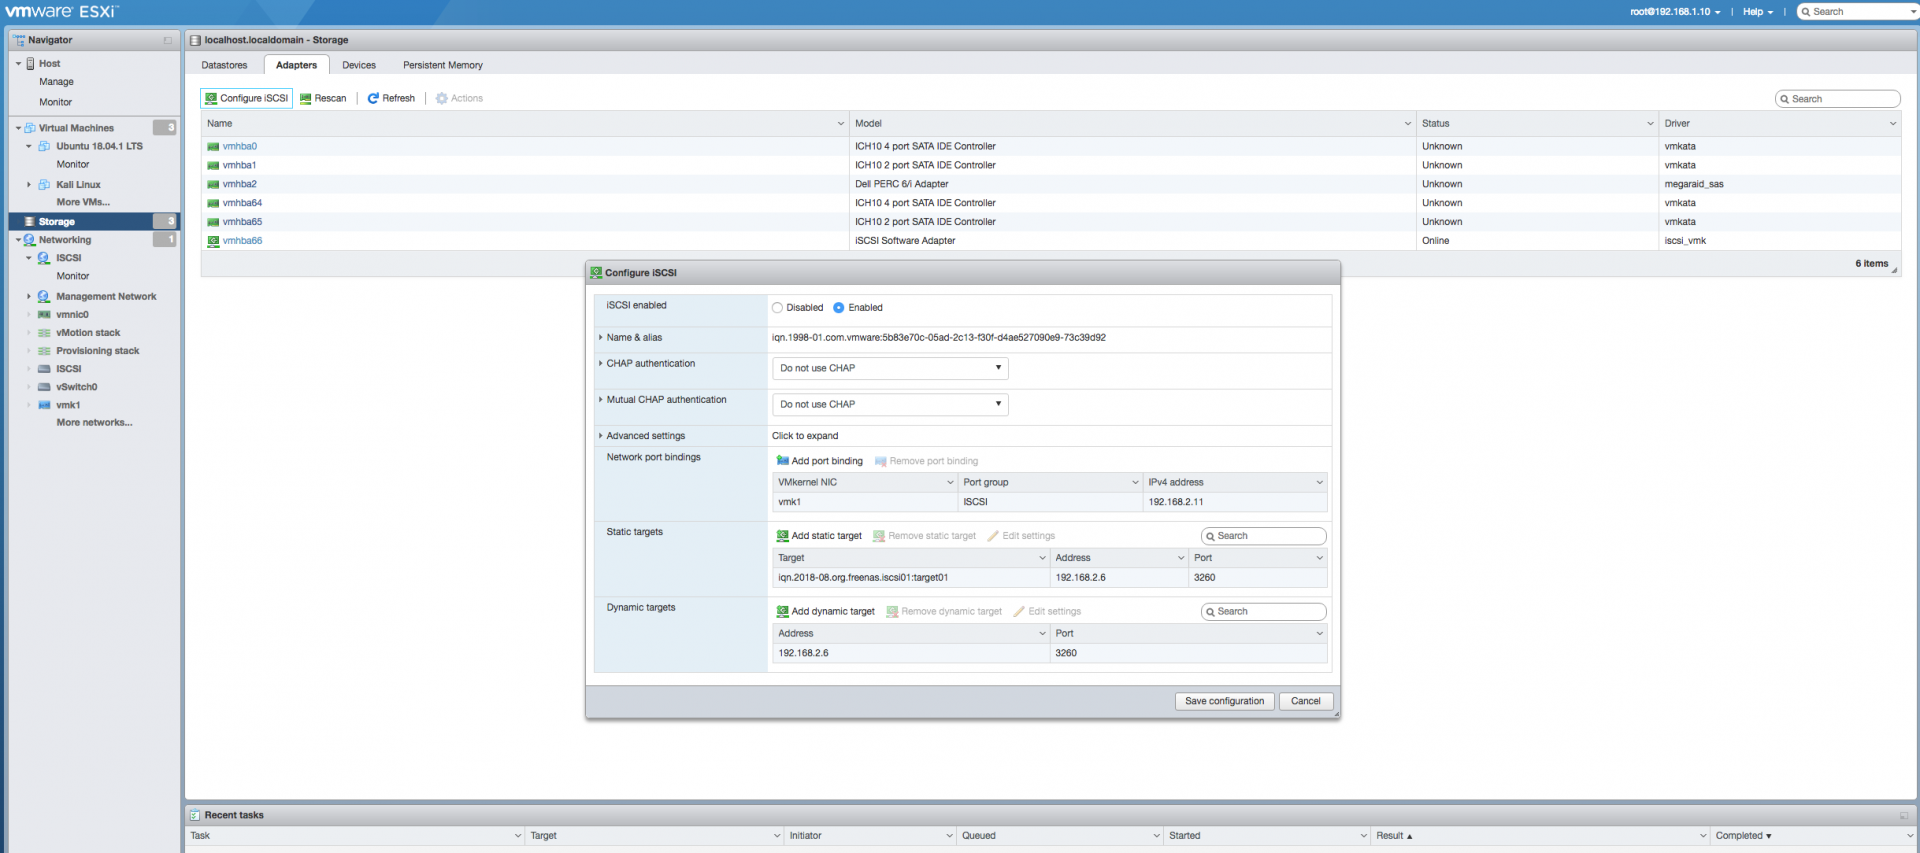Sort adapters by the Model column header
This screenshot has width=1920, height=853.
(1132, 124)
